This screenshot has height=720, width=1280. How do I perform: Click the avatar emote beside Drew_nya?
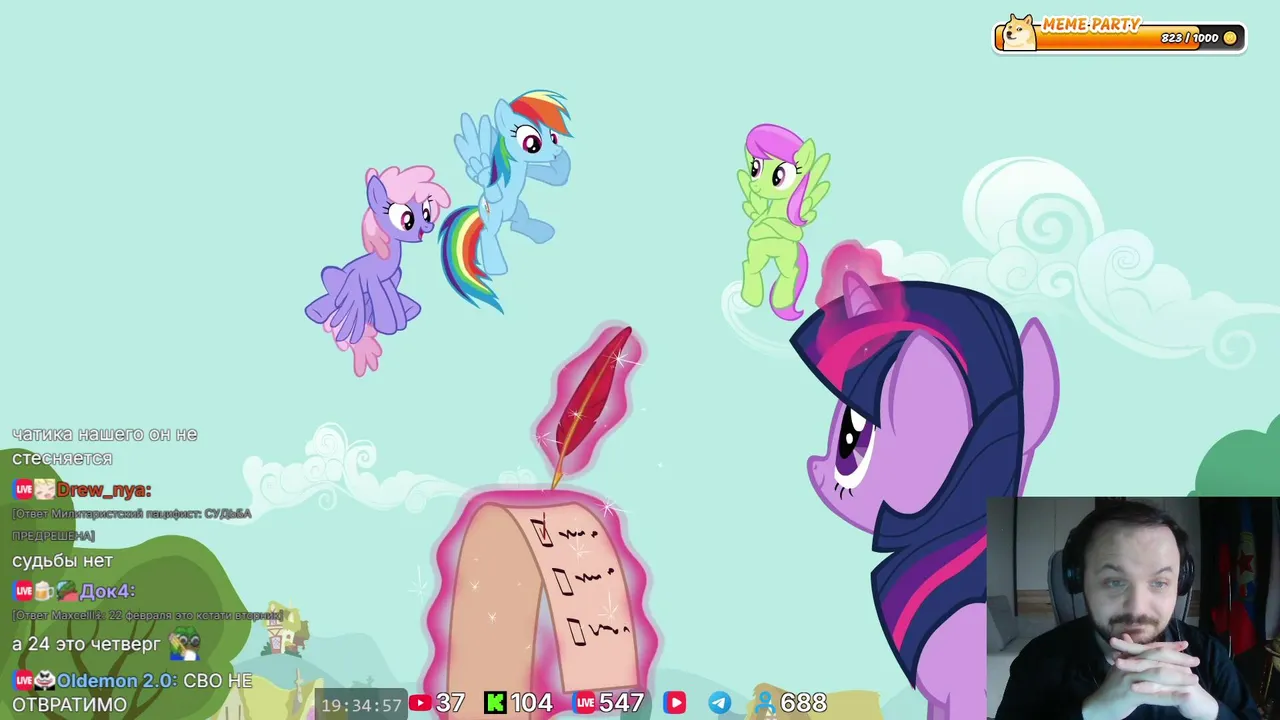coord(44,490)
